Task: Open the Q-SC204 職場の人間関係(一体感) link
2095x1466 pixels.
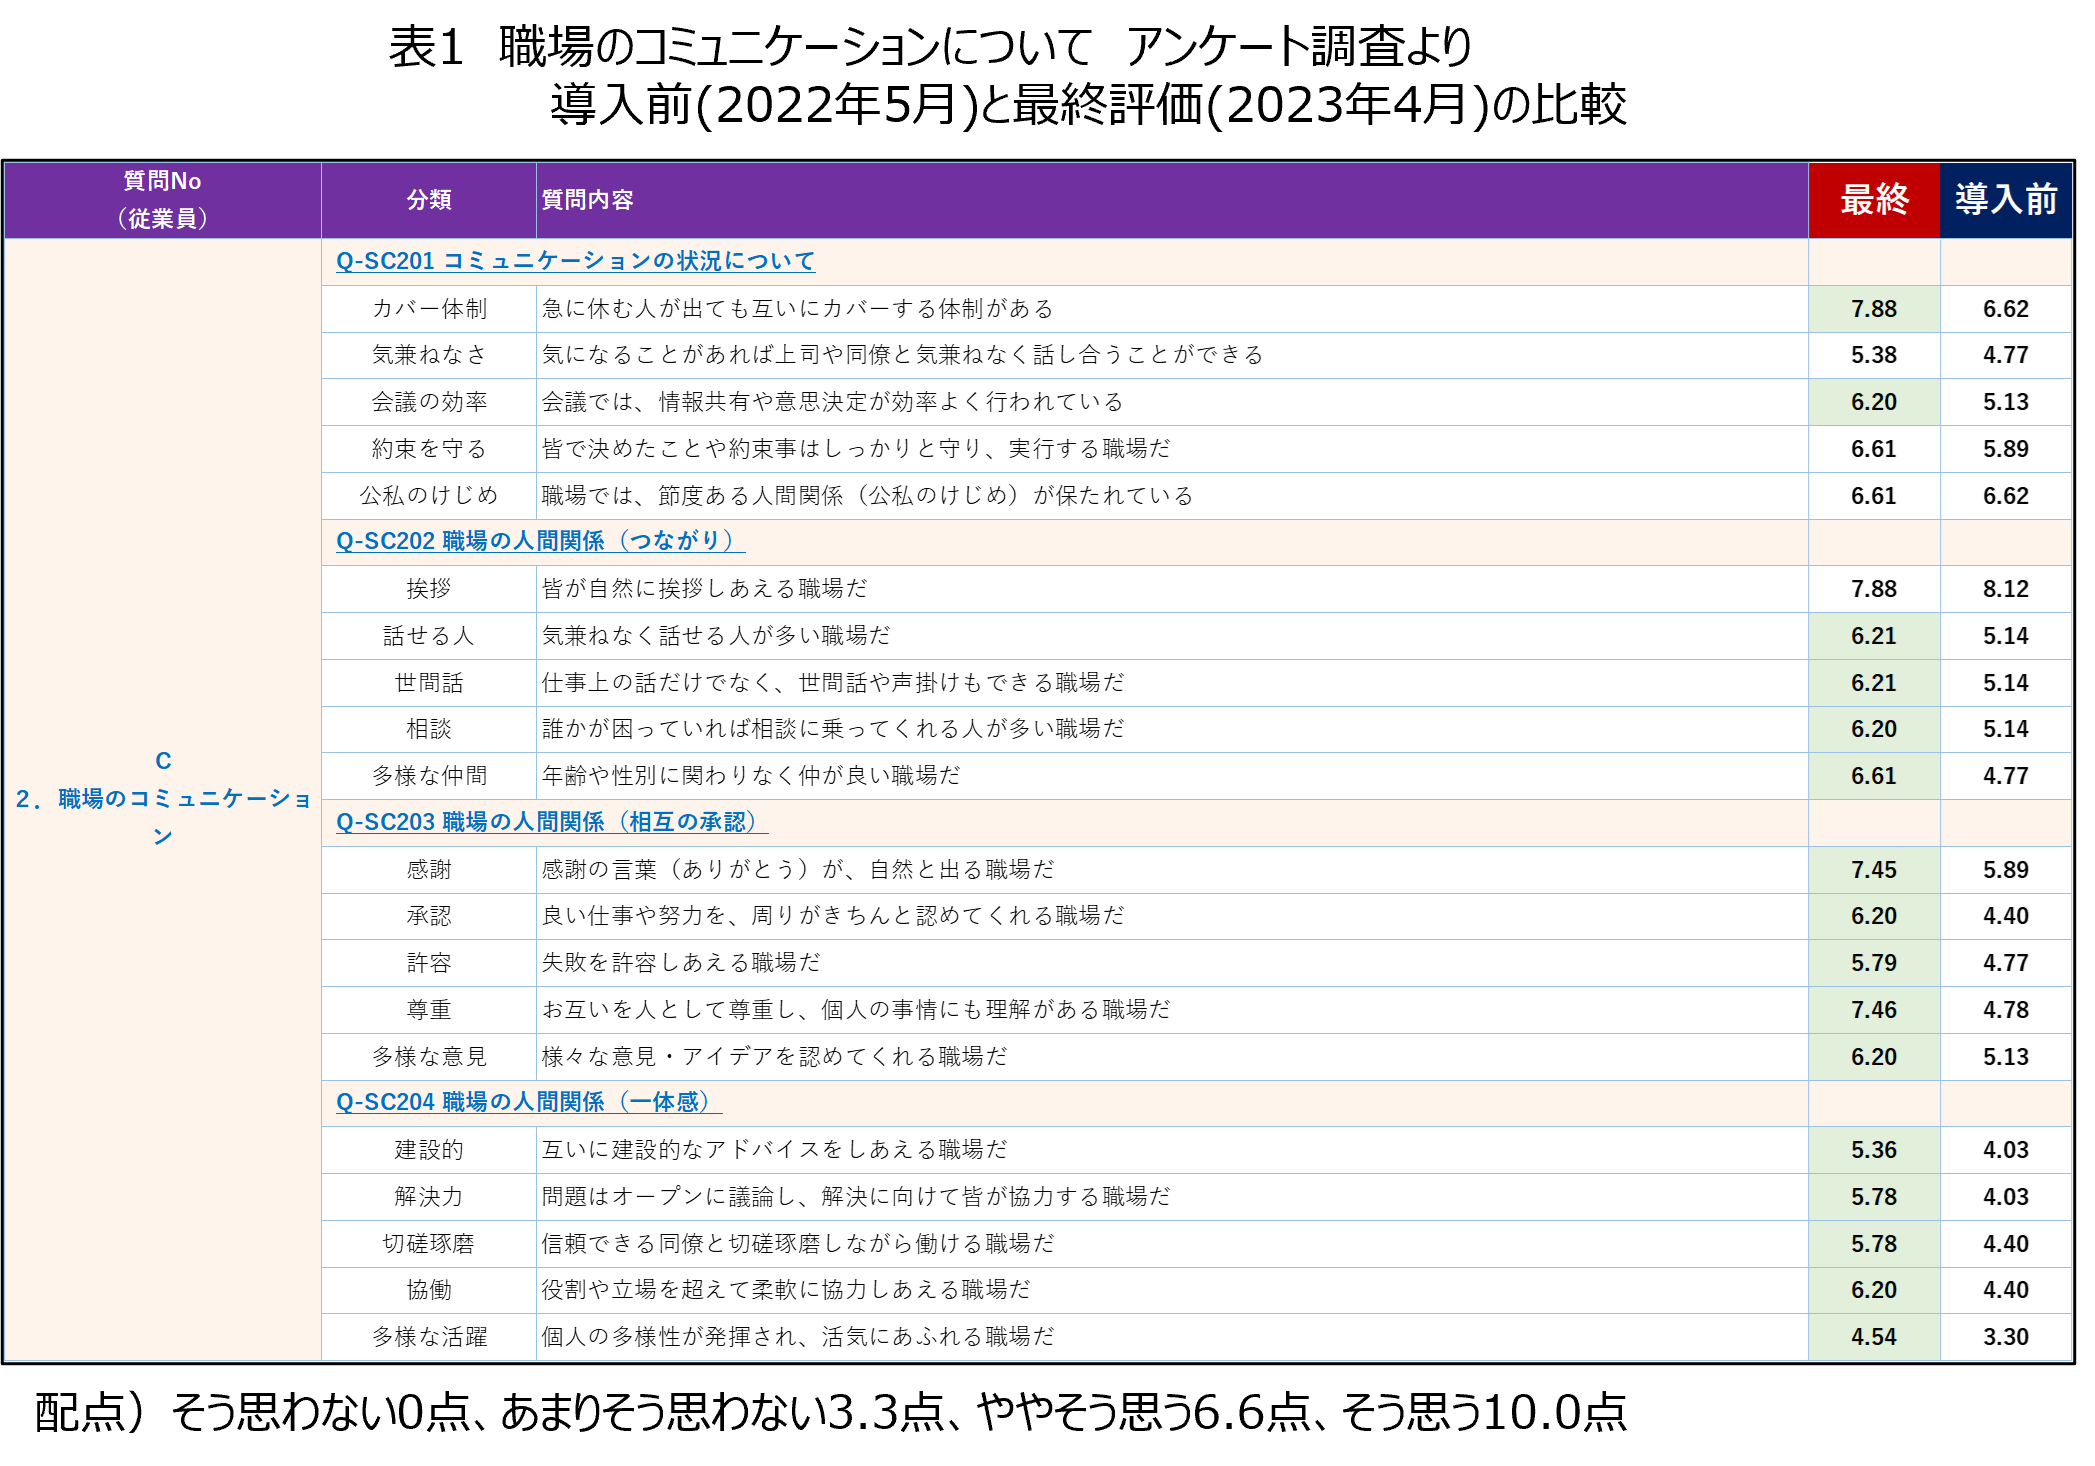Action: (528, 1102)
